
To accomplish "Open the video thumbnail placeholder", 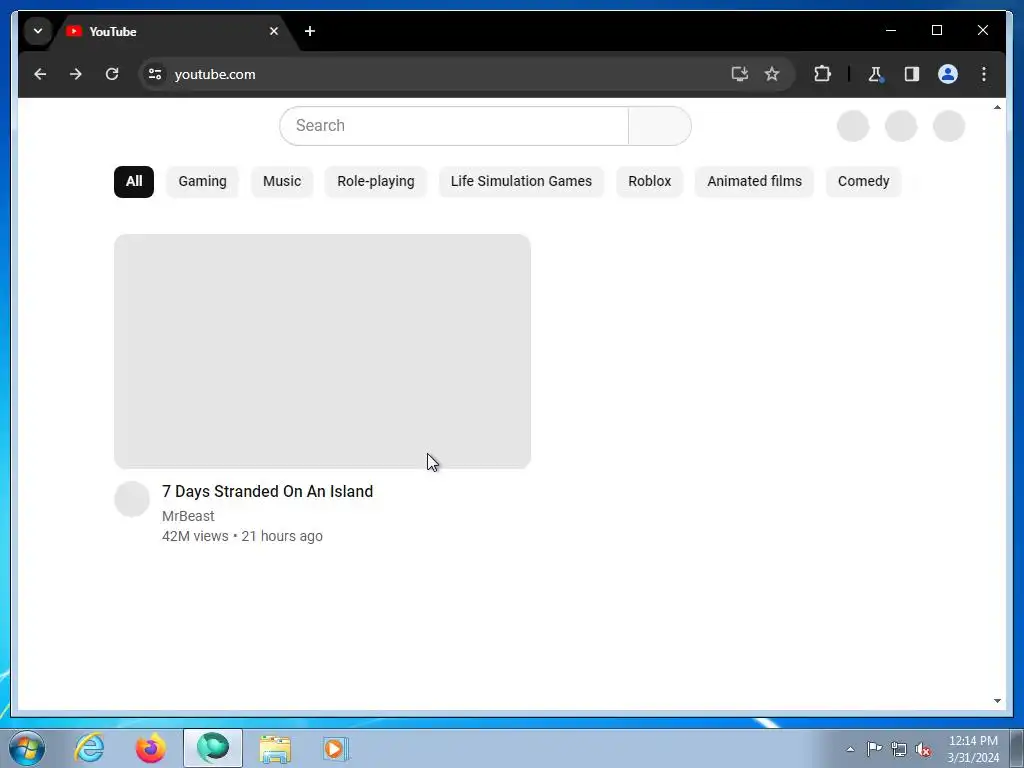I will (x=323, y=351).
